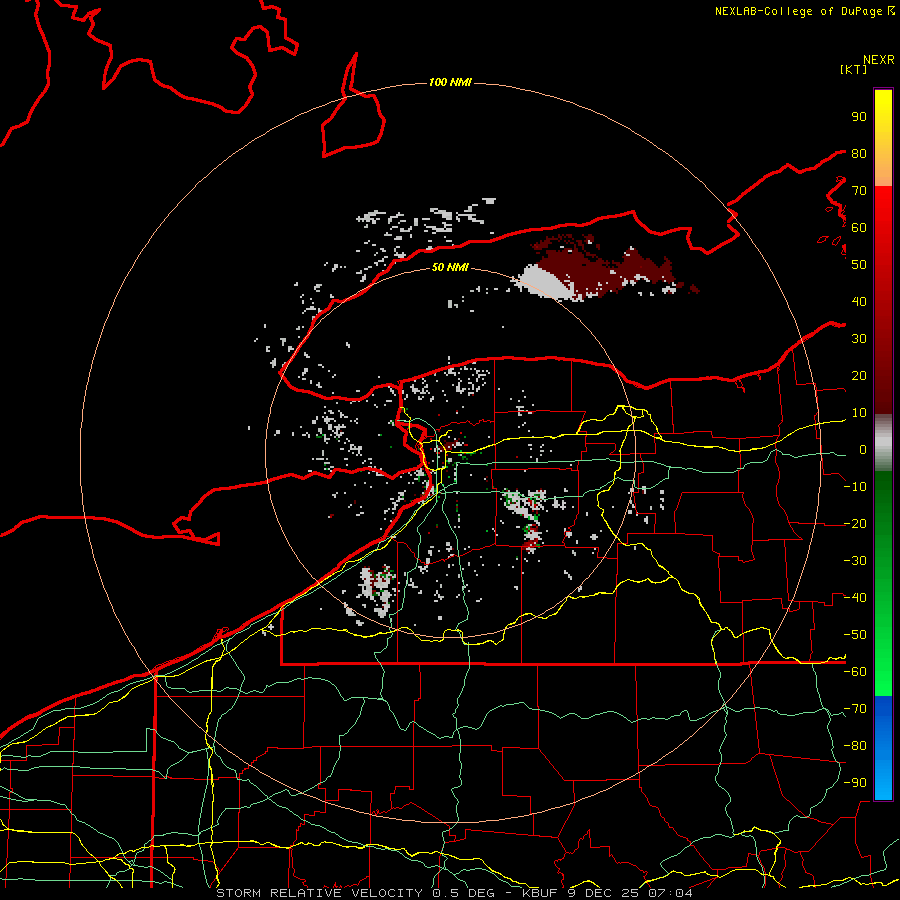Click the -30 value on the velocity scale
This screenshot has height=900, width=900.
[x=855, y=561]
